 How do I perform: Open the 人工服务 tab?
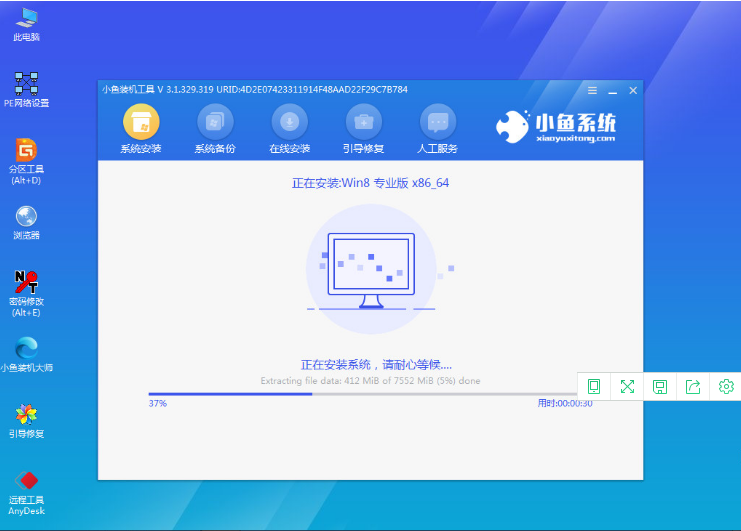(438, 129)
